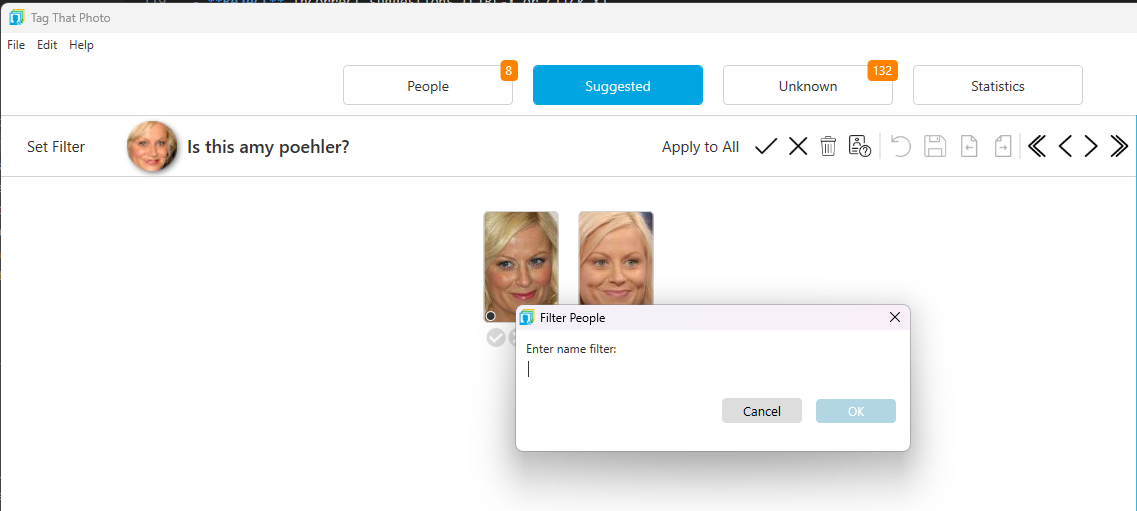
Task: Select the second face thumbnail
Action: click(x=616, y=258)
